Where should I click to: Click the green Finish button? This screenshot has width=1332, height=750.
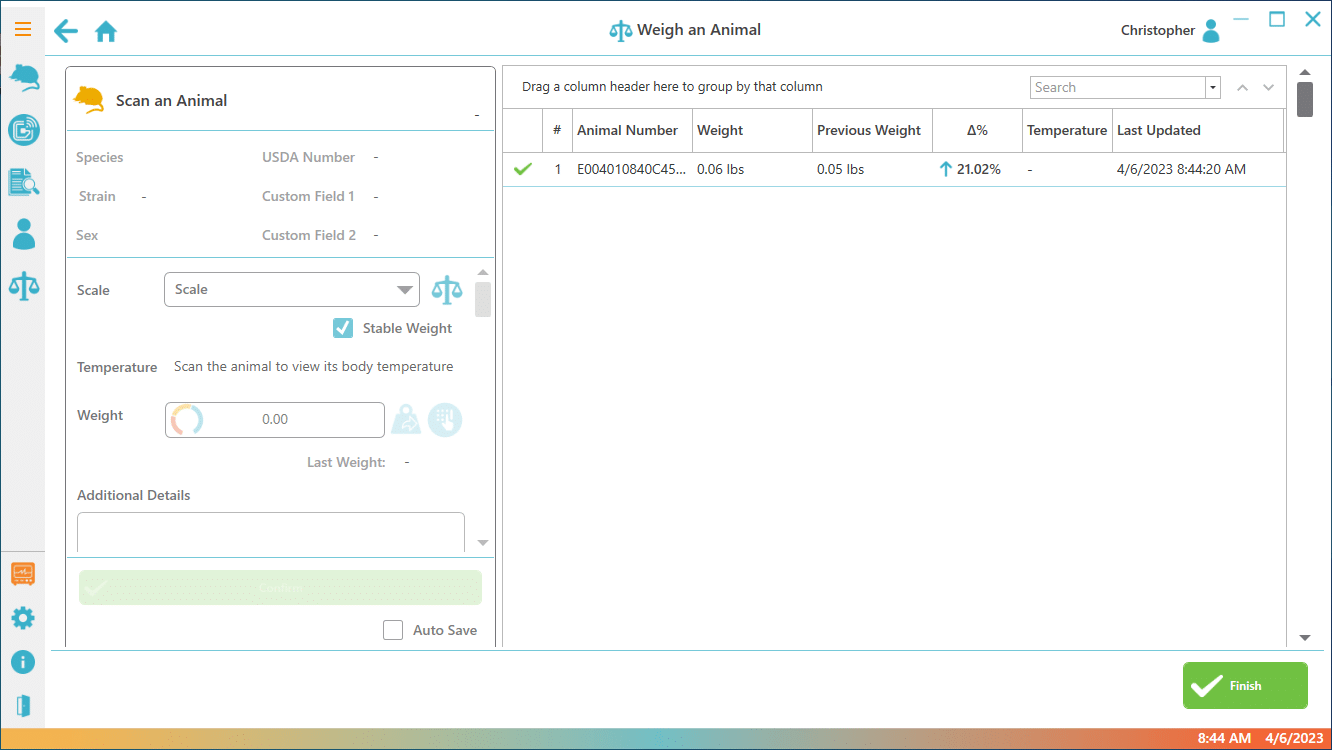[1245, 686]
